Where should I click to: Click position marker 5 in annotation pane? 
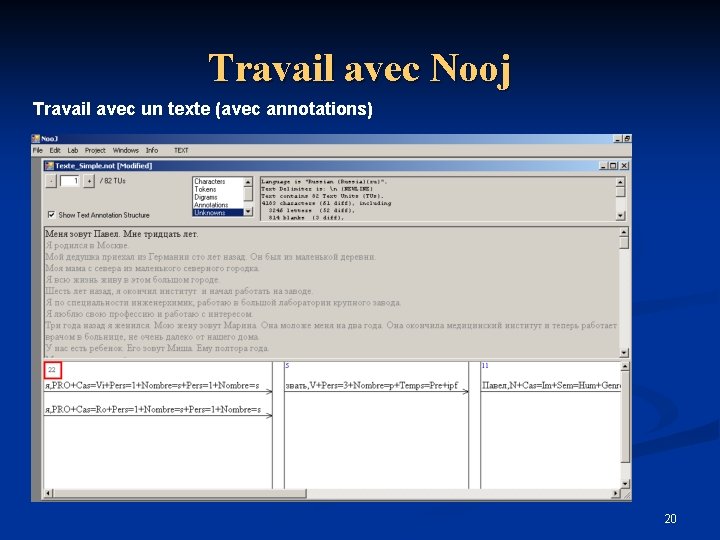[287, 366]
